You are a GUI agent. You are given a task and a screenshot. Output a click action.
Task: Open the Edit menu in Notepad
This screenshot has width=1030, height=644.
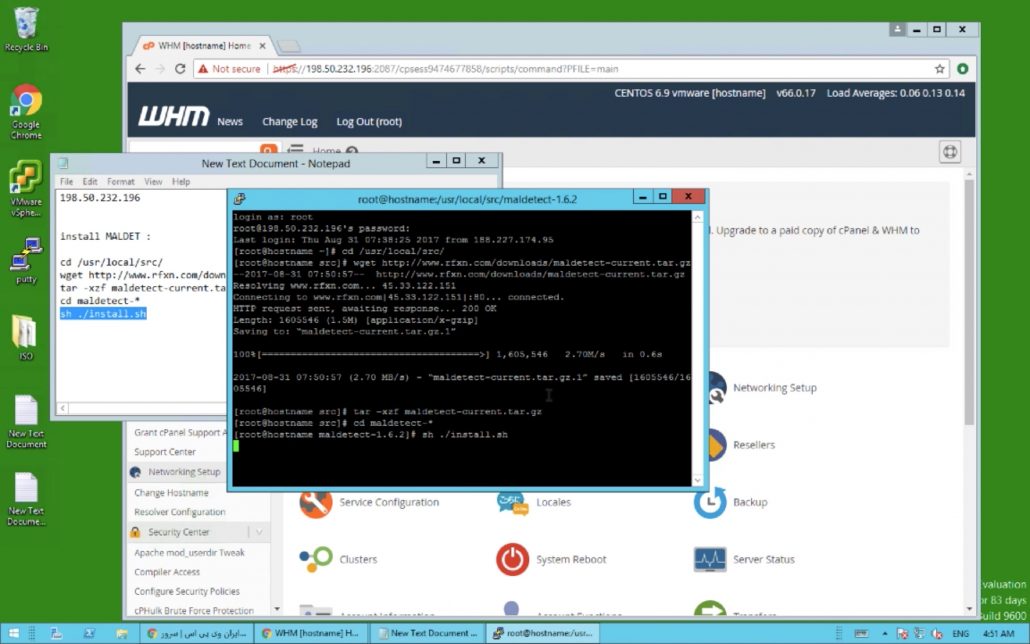point(90,182)
